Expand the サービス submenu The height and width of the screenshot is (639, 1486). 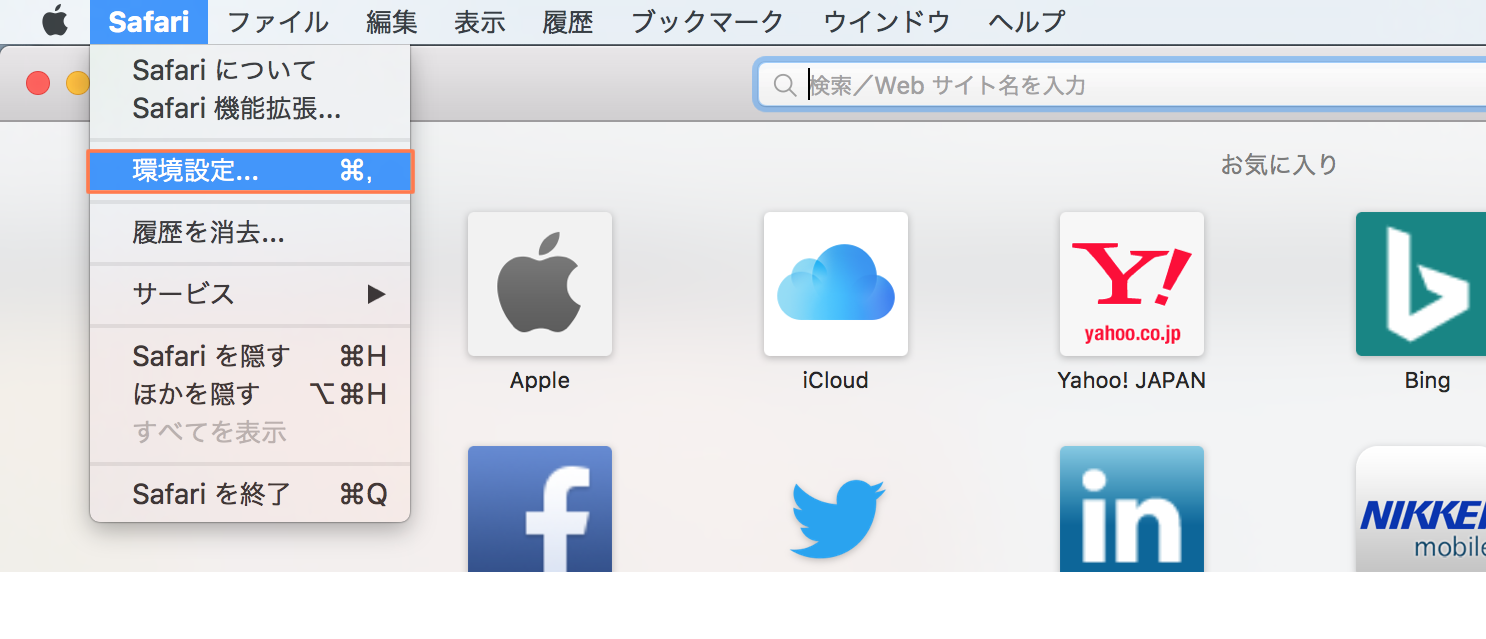(x=250, y=294)
